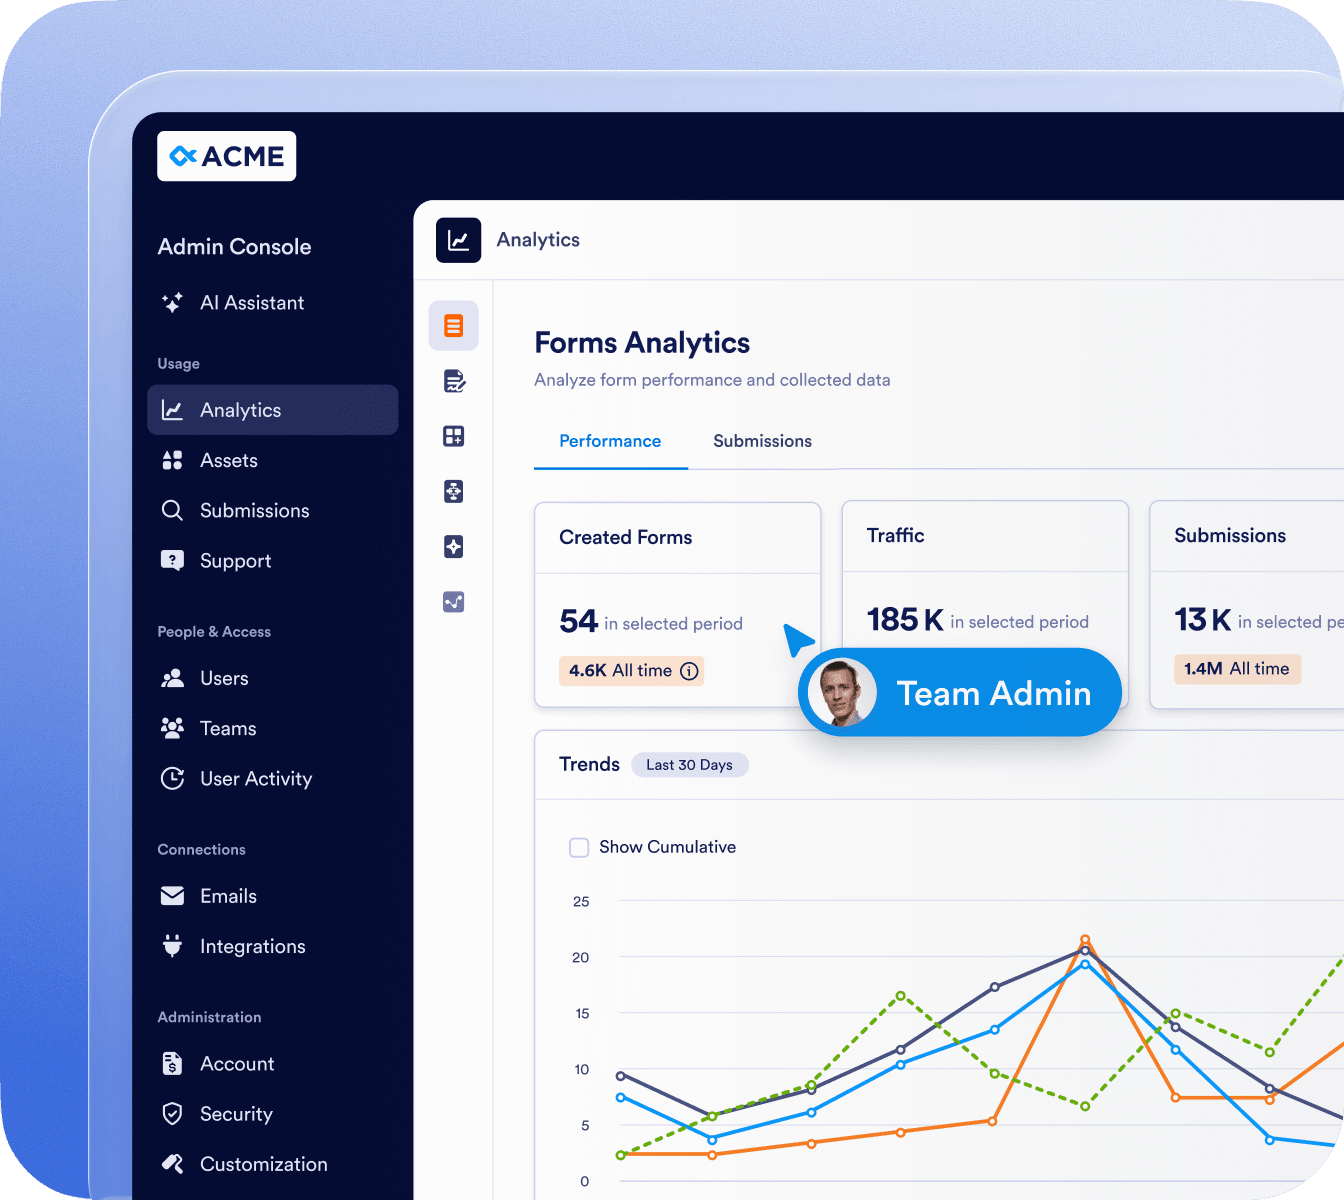Enable the Show Cumulative checkbox
This screenshot has height=1200, width=1344.
pos(579,848)
